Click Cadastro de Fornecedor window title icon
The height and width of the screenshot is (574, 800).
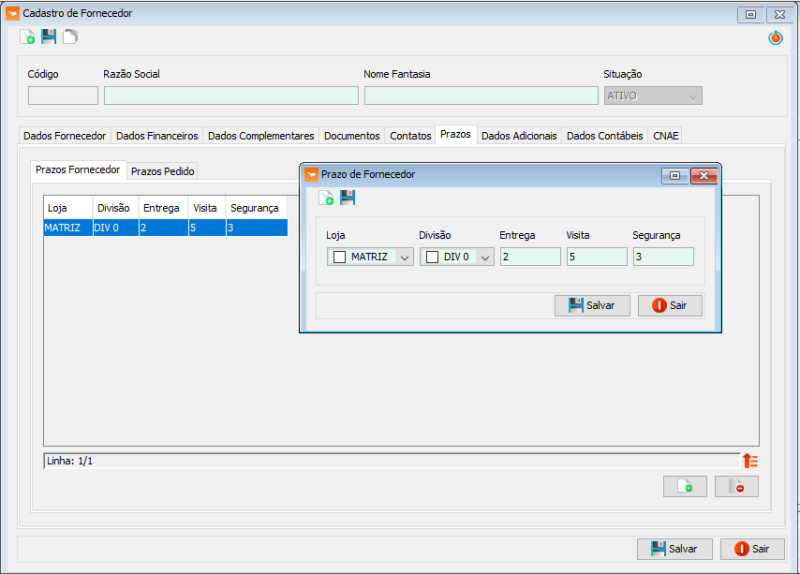(13, 13)
